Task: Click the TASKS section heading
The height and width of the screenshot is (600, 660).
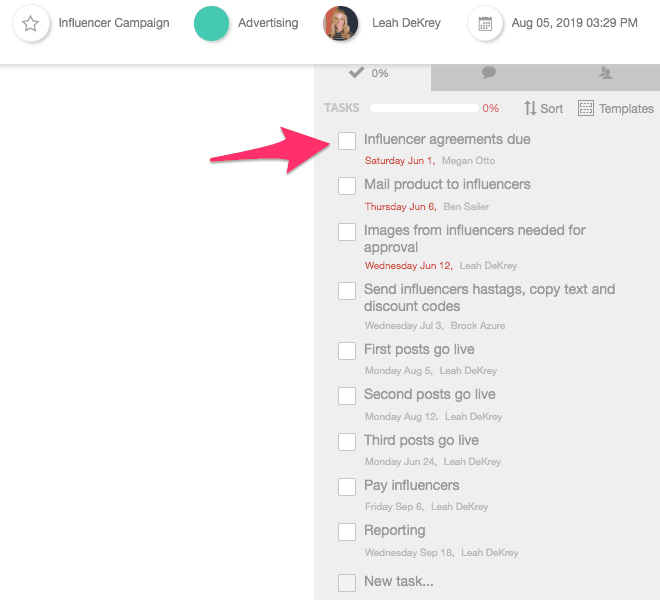Action: coord(341,108)
